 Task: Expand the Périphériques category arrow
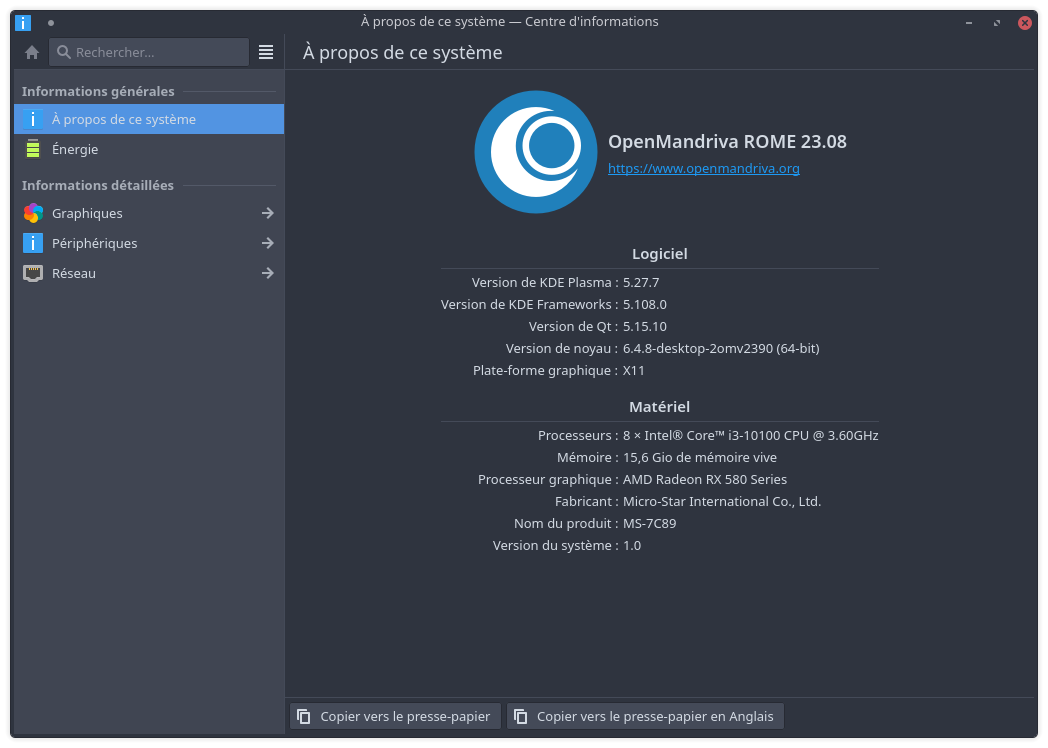pyautogui.click(x=267, y=243)
